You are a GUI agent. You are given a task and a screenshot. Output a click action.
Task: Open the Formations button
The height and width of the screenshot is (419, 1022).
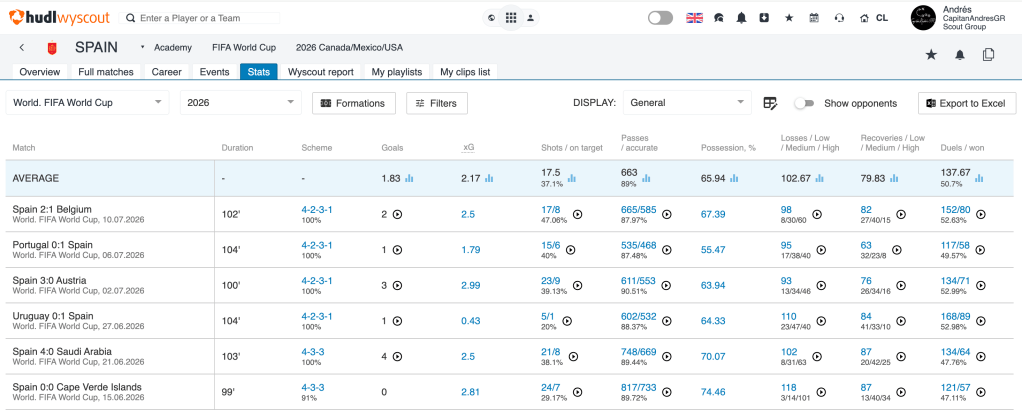(354, 103)
